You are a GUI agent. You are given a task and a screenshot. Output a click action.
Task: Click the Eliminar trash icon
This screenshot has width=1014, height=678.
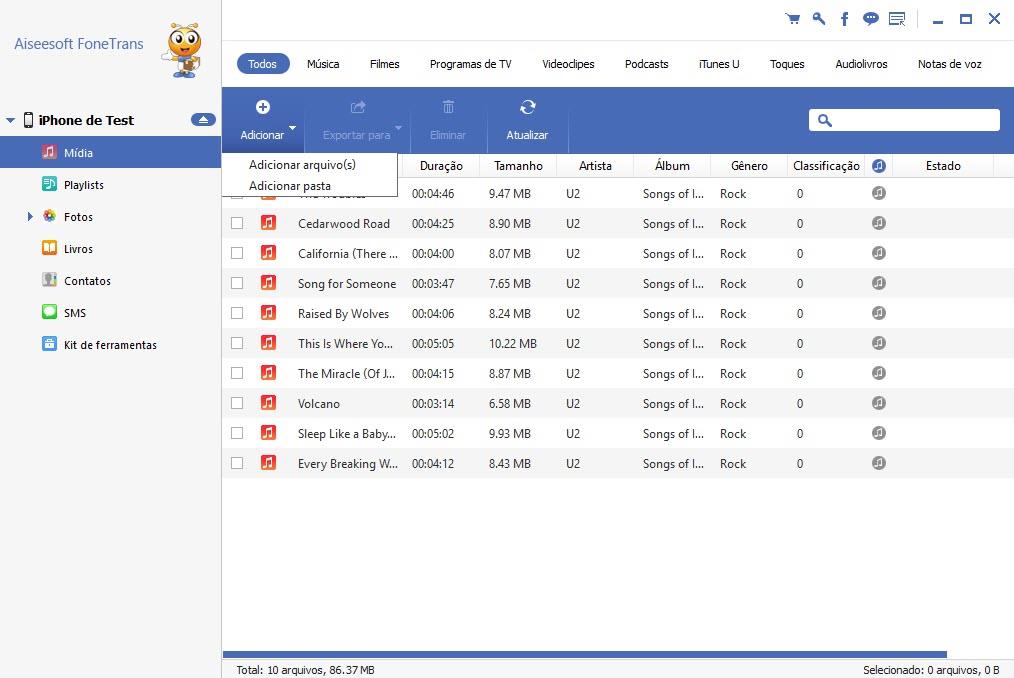448,107
